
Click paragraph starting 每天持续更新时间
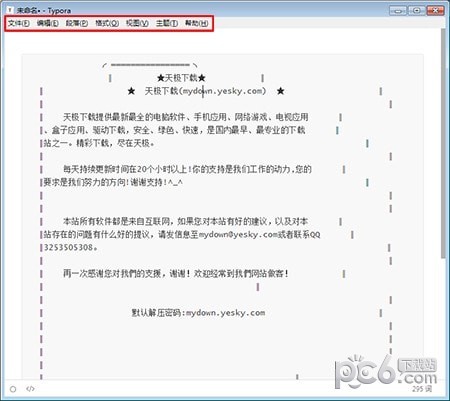tap(177, 176)
